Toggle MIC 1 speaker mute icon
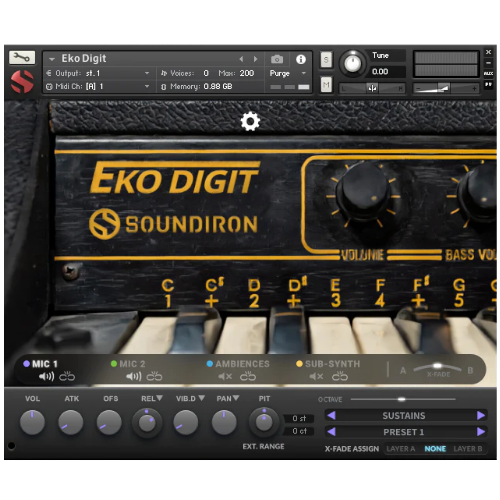Viewport: 500px width, 500px height. click(46, 377)
